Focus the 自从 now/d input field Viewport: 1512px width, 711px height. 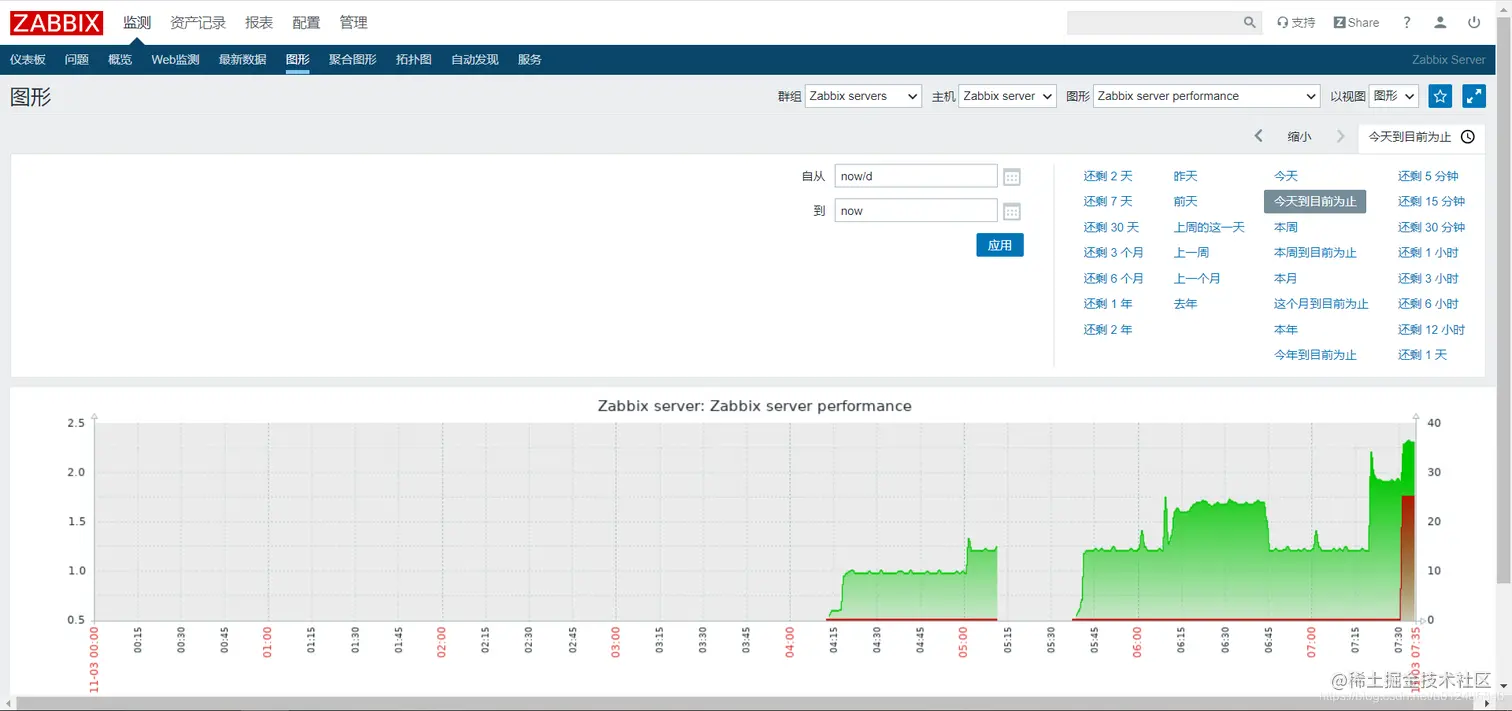pos(916,176)
